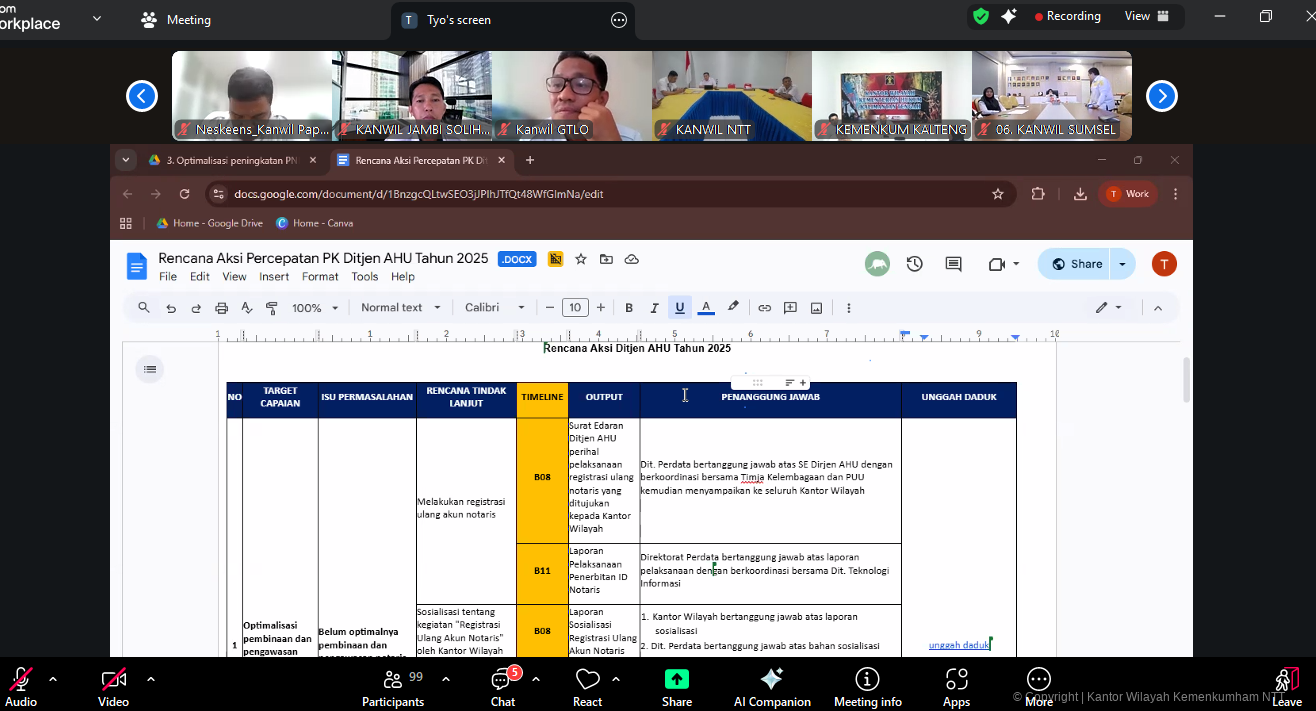
Task: Open the Insert menu
Action: 274,277
